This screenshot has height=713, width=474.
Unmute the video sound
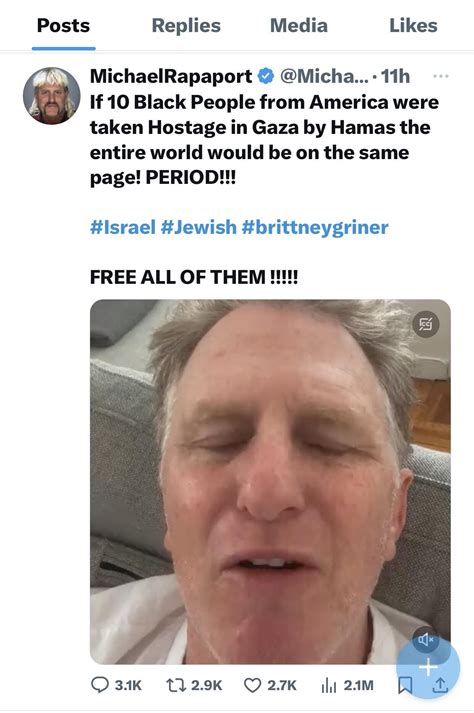(426, 640)
